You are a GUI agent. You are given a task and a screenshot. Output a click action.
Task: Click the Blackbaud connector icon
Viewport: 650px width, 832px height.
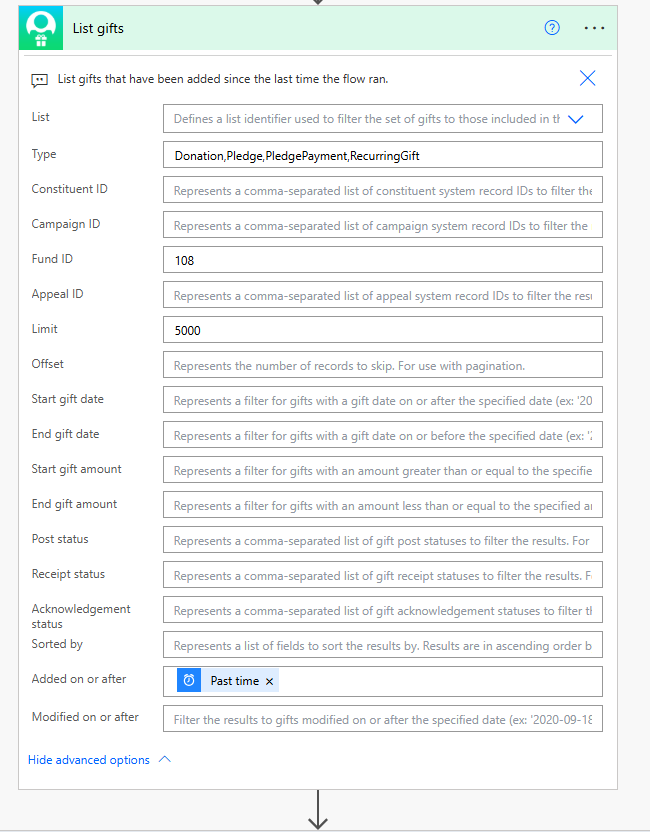(41, 27)
